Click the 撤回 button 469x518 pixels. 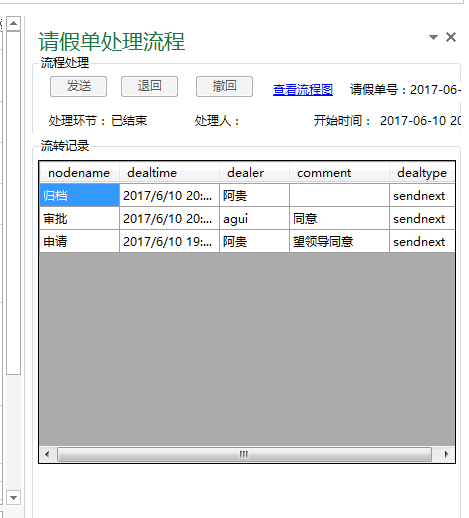[224, 86]
